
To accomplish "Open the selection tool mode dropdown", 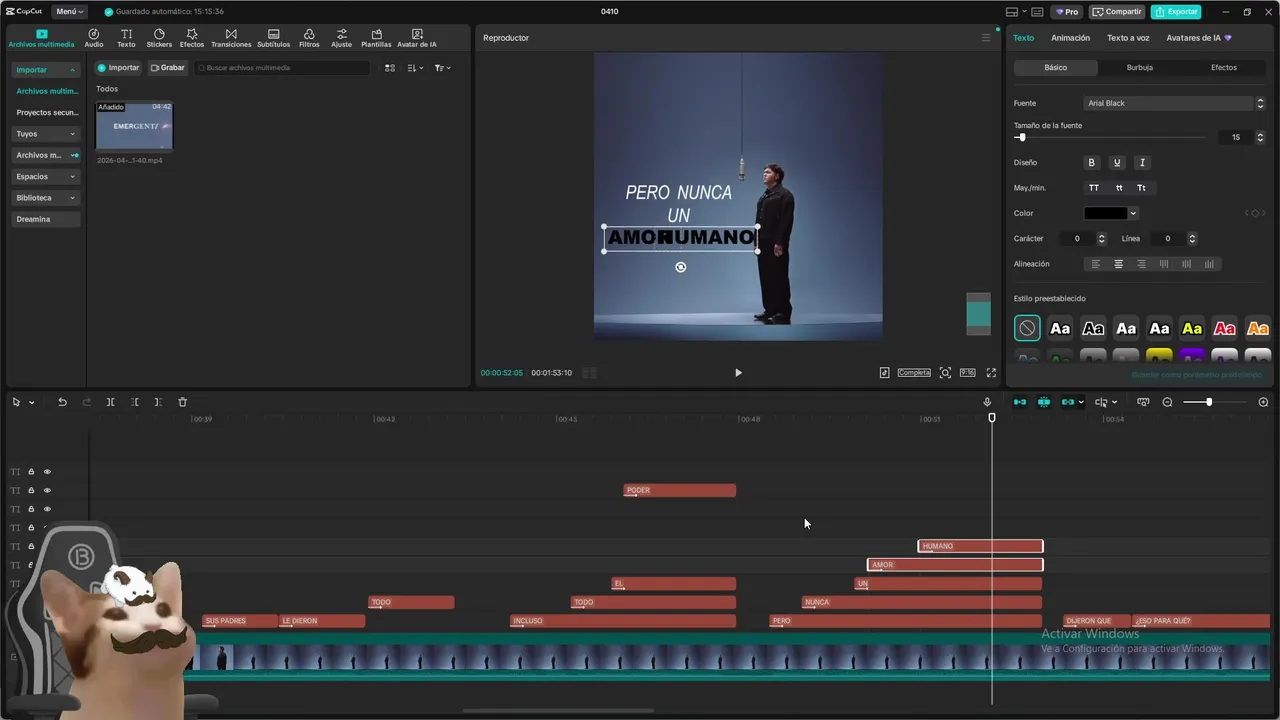I will coord(31,402).
